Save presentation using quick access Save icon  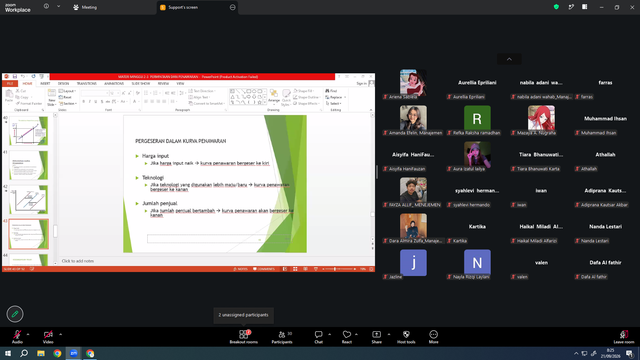[15, 76]
